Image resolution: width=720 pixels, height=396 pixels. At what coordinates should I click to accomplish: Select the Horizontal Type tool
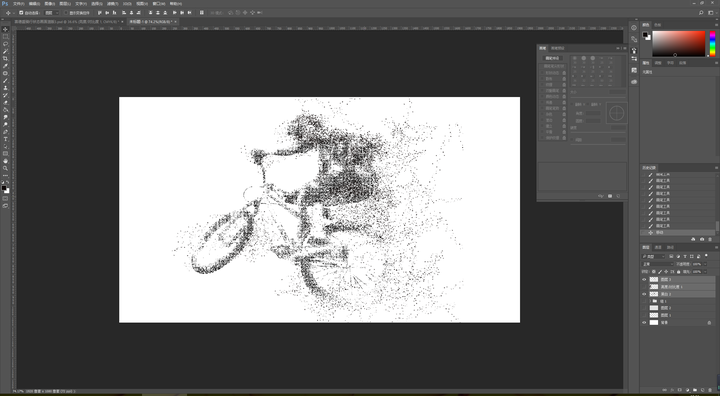pos(6,139)
